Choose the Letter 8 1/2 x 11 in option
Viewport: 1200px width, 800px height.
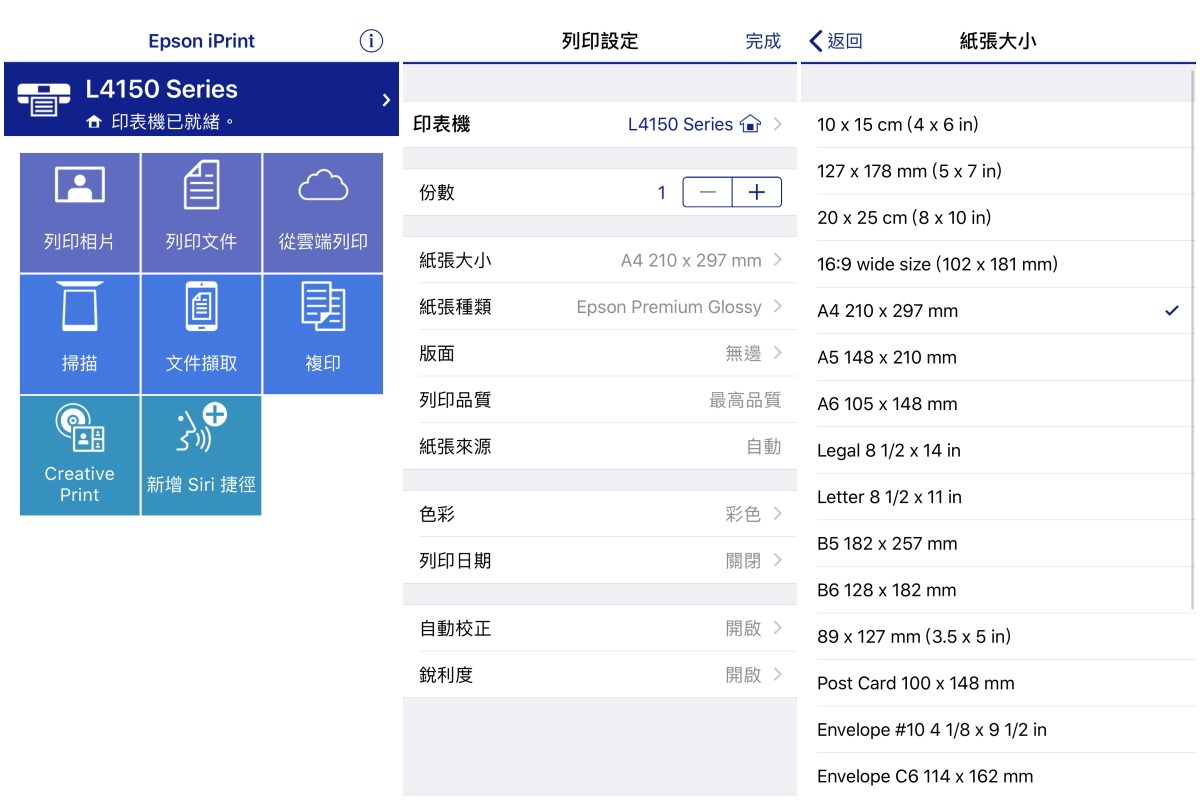[997, 497]
